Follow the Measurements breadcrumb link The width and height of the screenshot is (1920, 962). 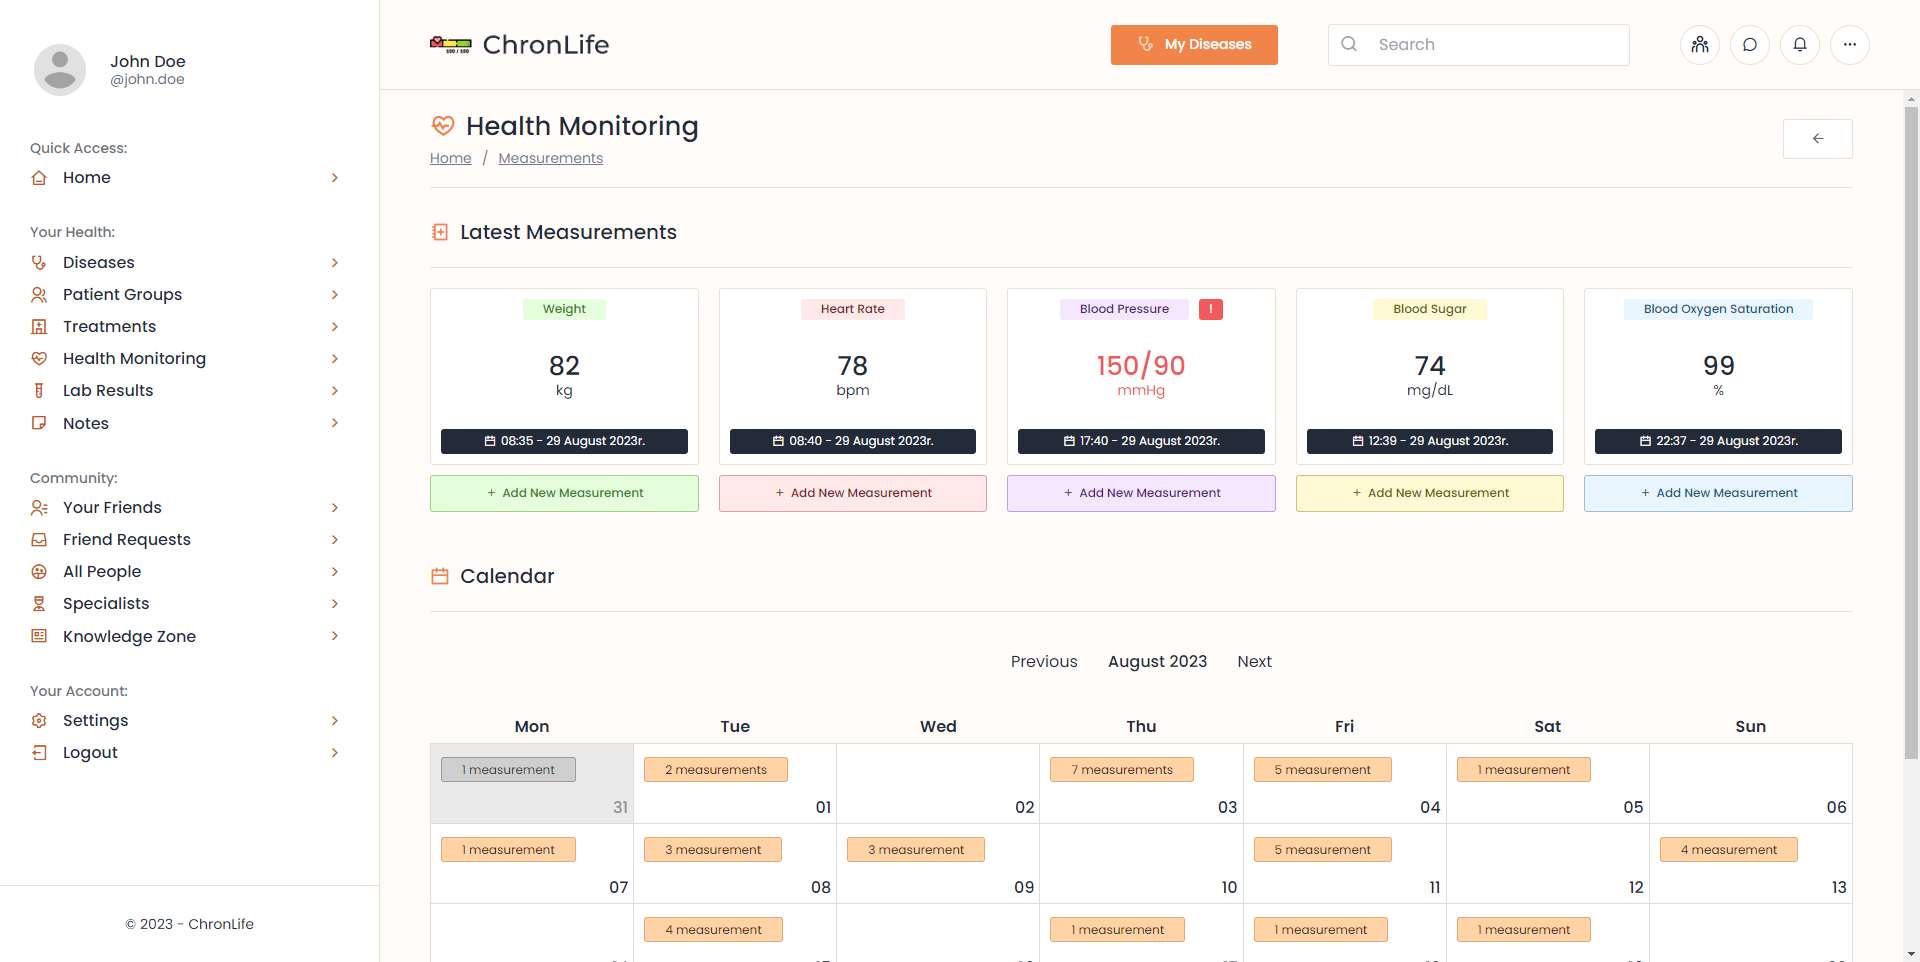click(551, 158)
